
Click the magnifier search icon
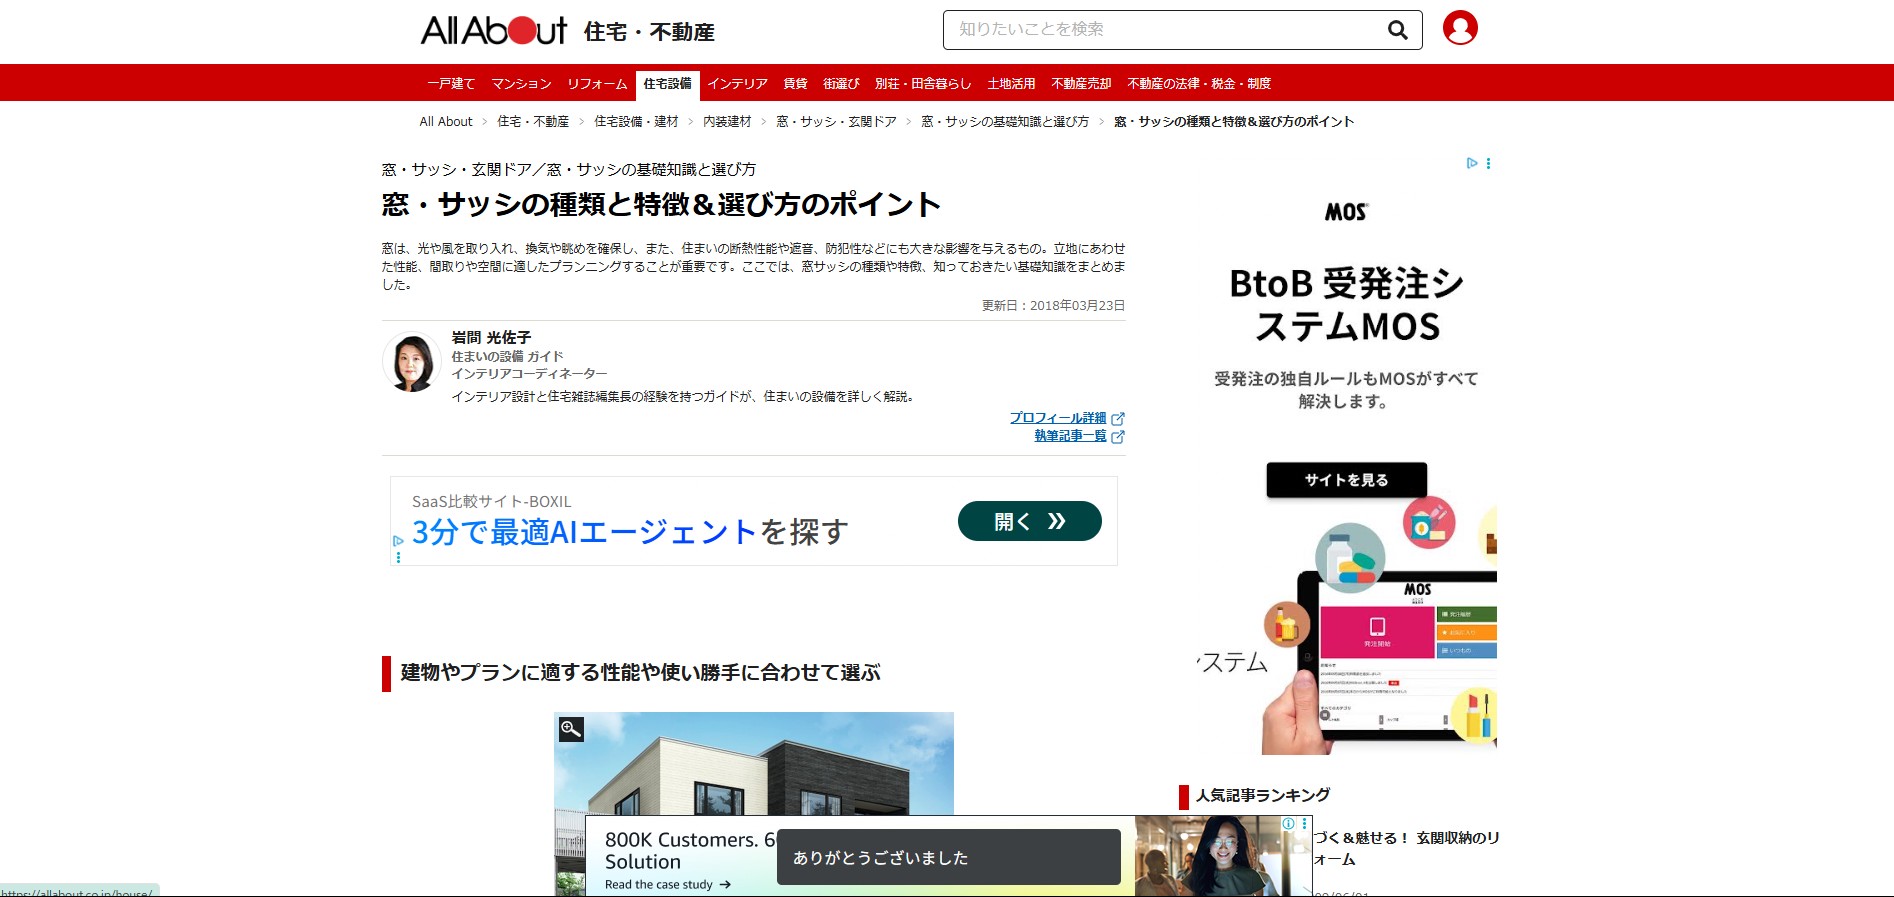1398,30
